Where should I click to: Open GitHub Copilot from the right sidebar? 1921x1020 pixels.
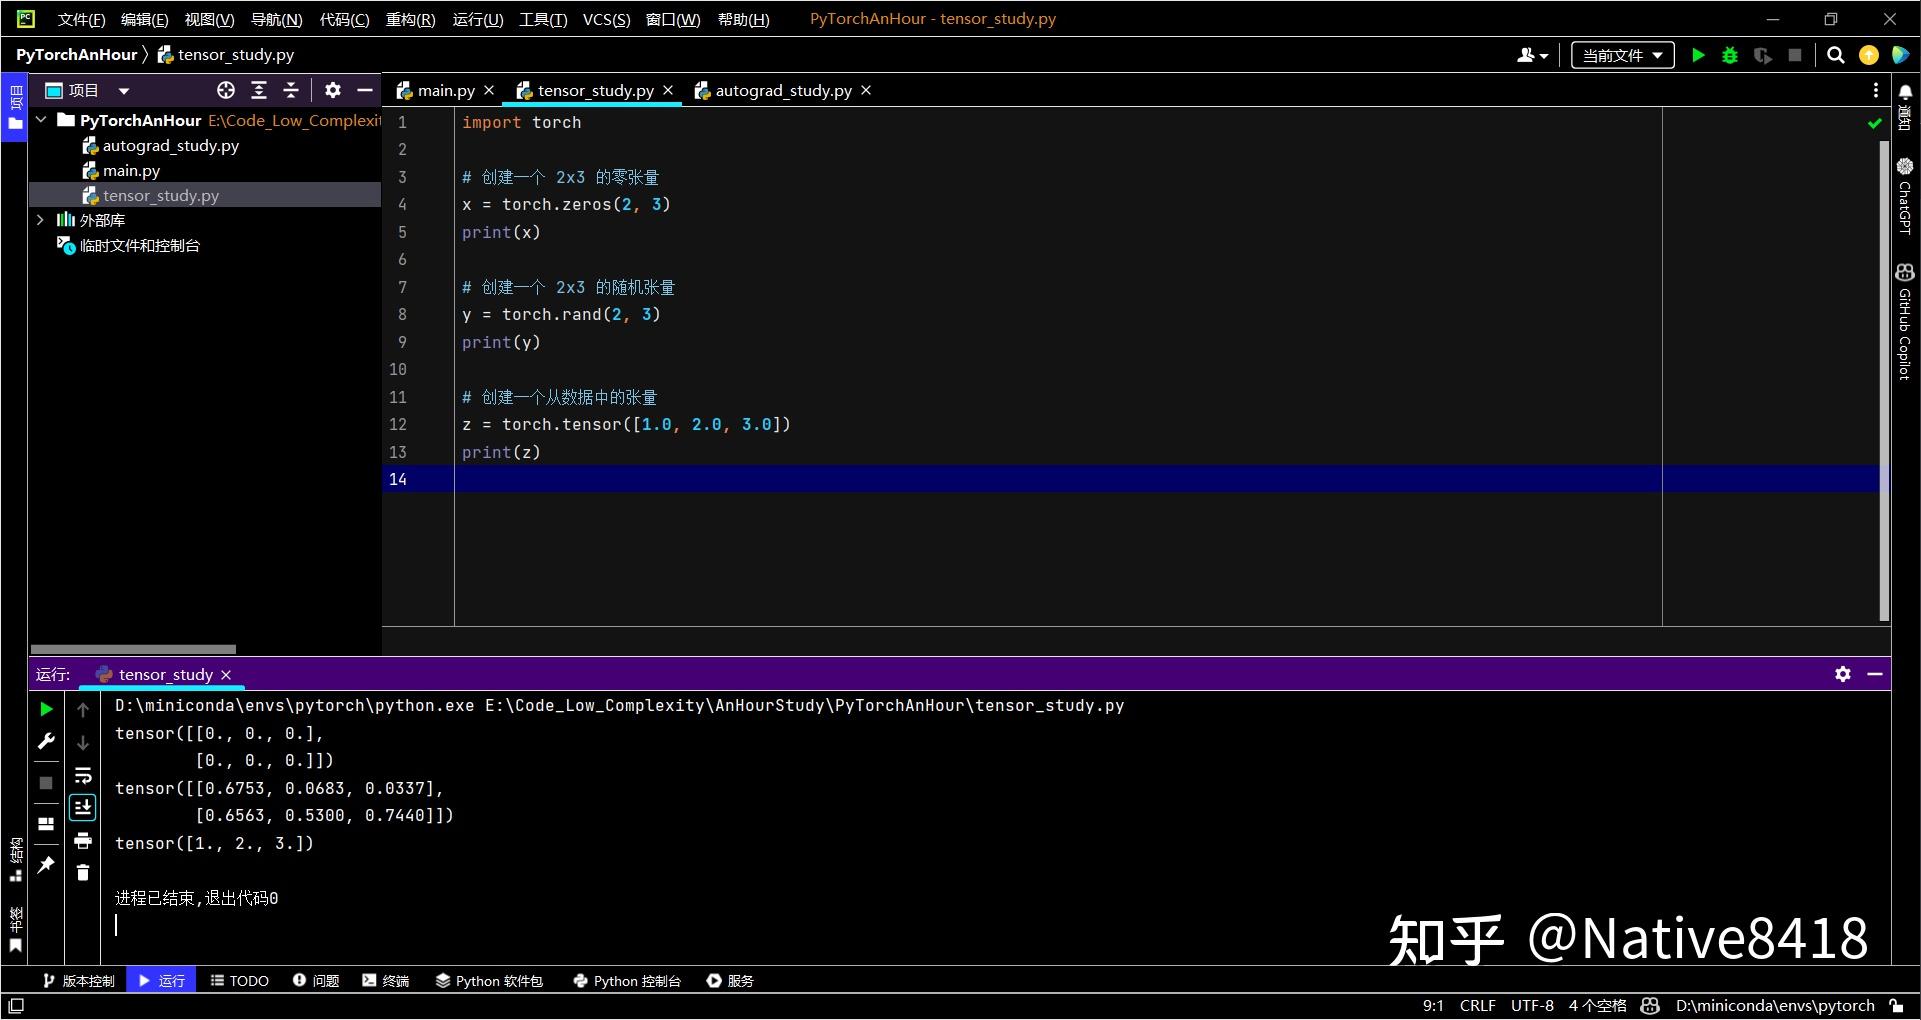(1904, 272)
